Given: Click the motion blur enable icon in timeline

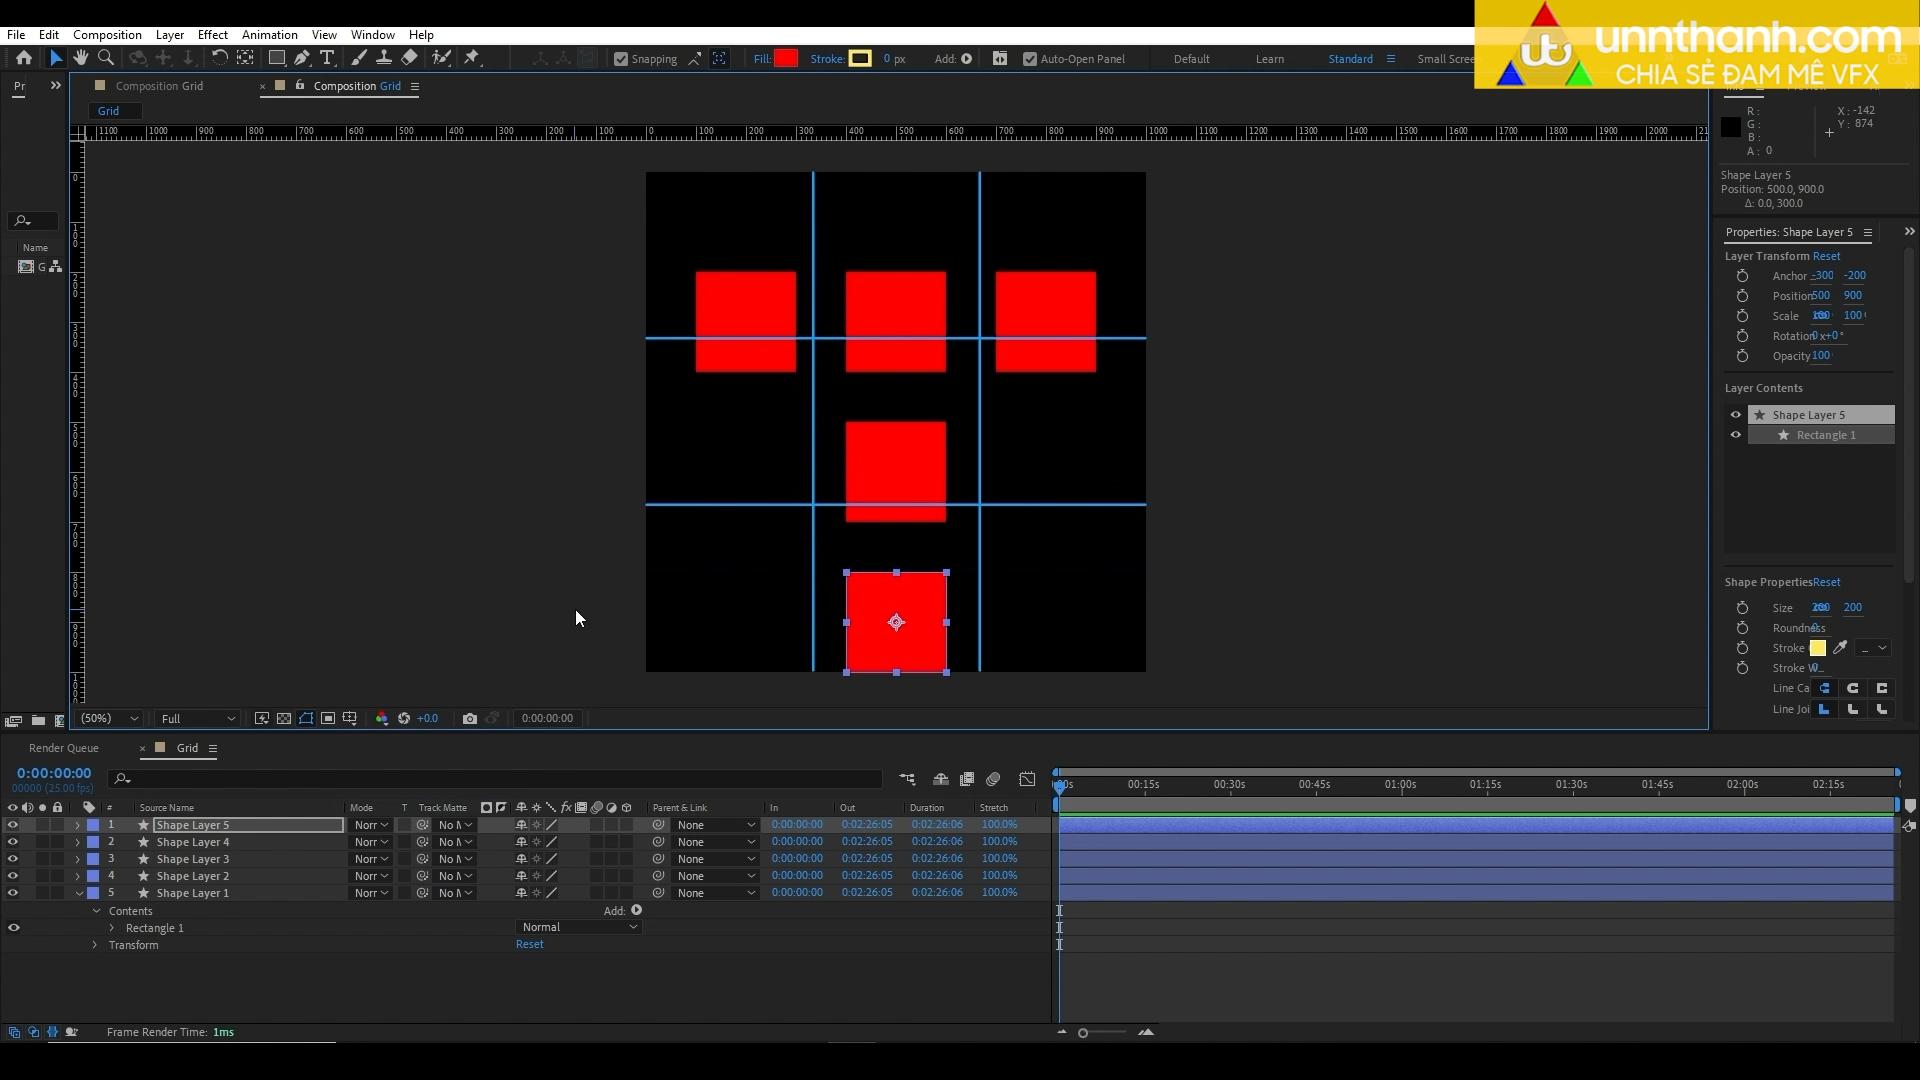Looking at the screenshot, I should tap(993, 779).
